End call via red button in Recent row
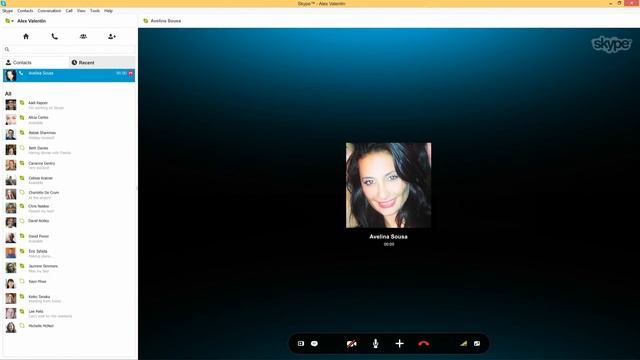Viewport: 640px width, 360px height. (x=131, y=73)
